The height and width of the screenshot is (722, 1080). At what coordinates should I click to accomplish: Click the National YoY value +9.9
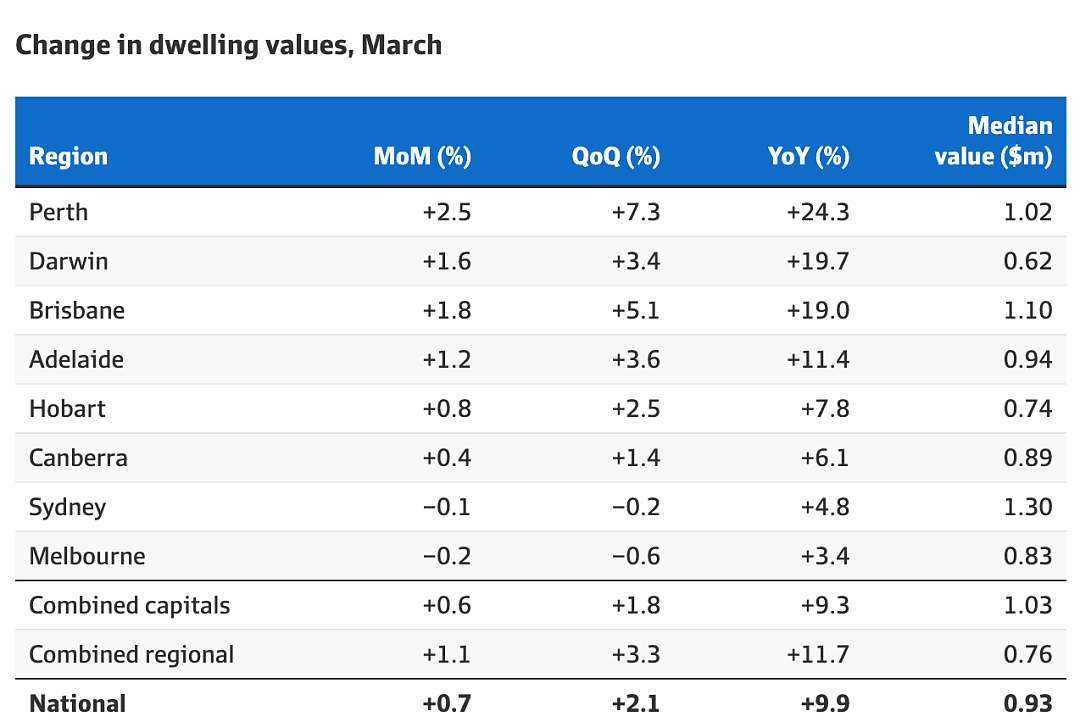[824, 704]
